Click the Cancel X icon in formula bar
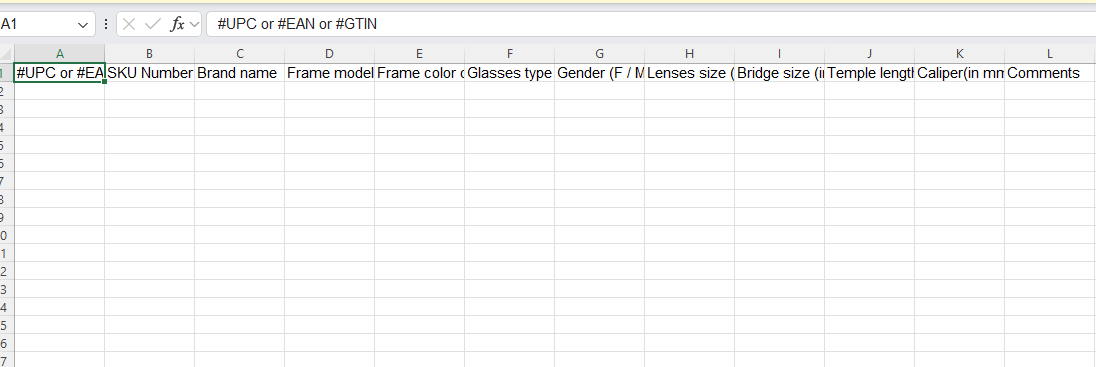This screenshot has height=367, width=1096. pos(129,24)
